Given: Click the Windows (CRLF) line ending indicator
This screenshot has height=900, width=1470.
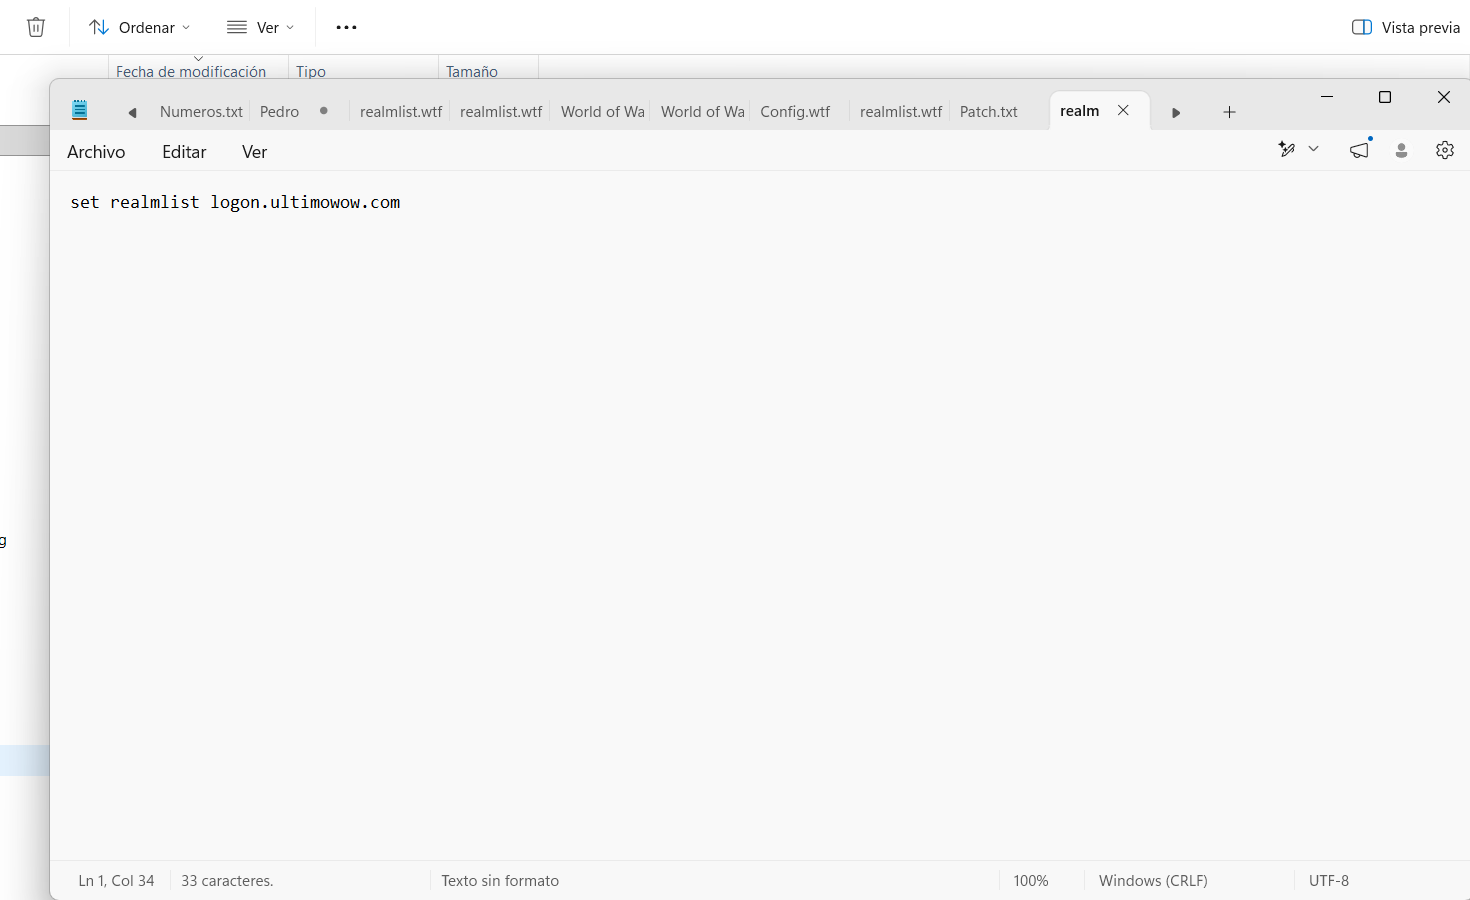Looking at the screenshot, I should 1153,881.
